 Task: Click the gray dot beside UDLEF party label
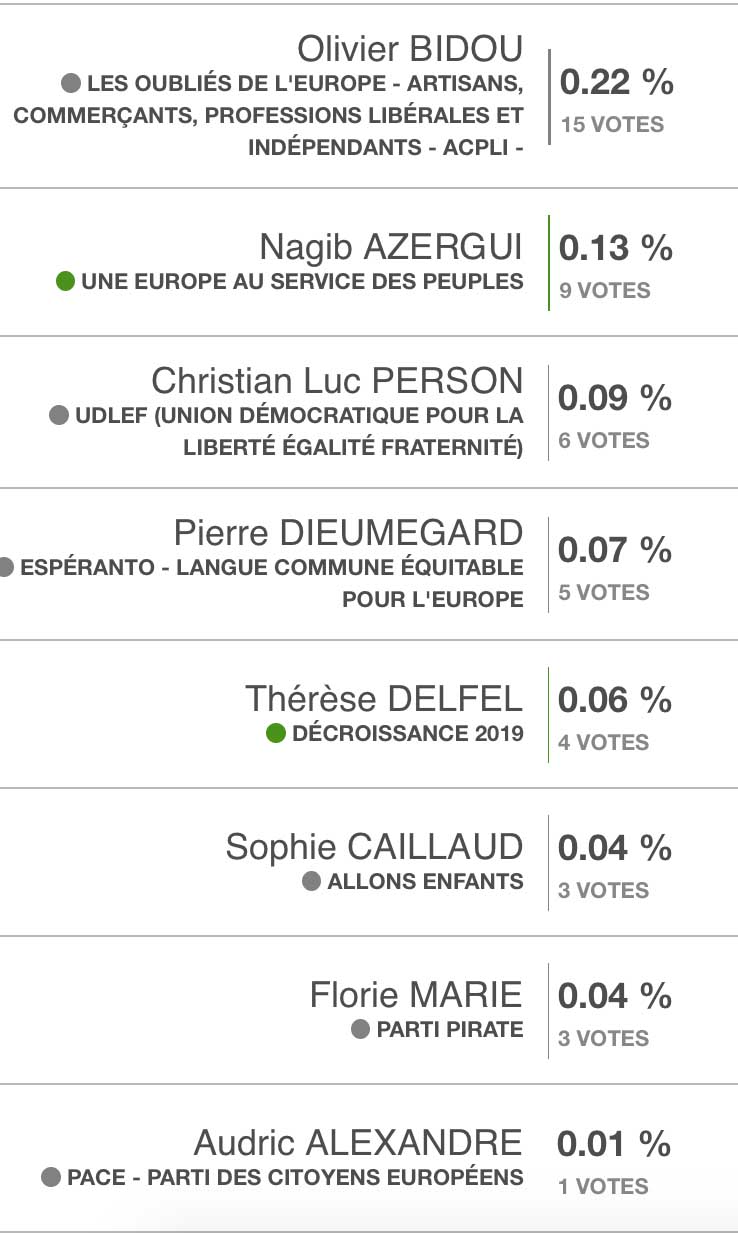(59, 415)
